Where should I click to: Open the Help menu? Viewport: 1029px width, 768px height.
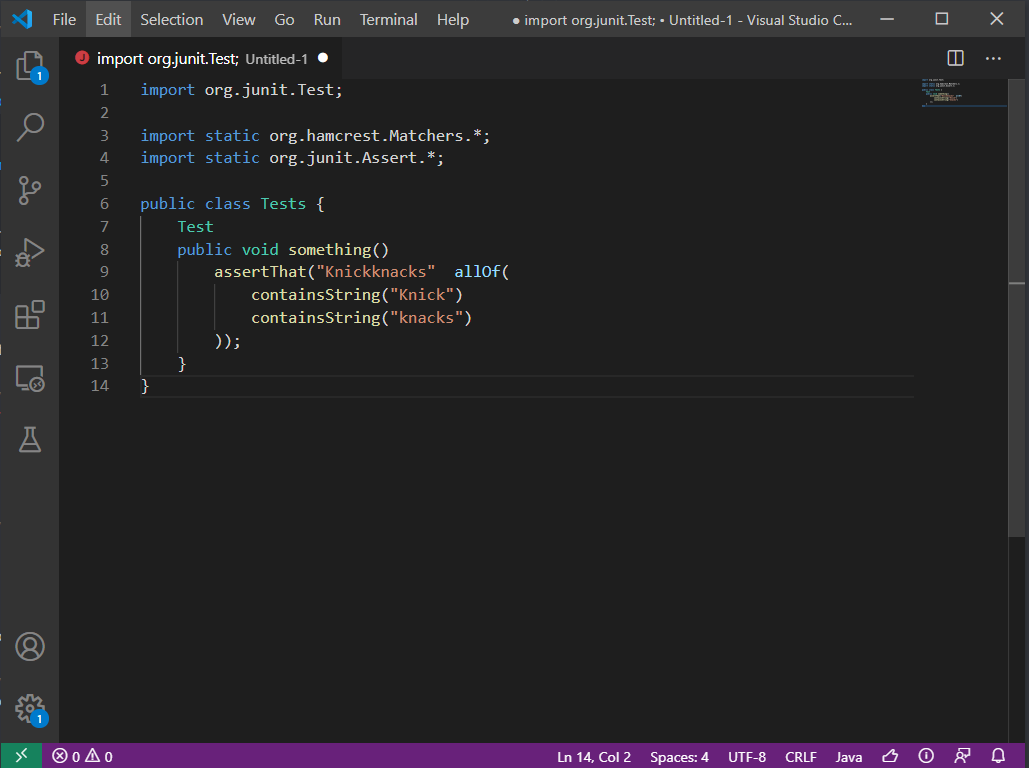tap(453, 20)
